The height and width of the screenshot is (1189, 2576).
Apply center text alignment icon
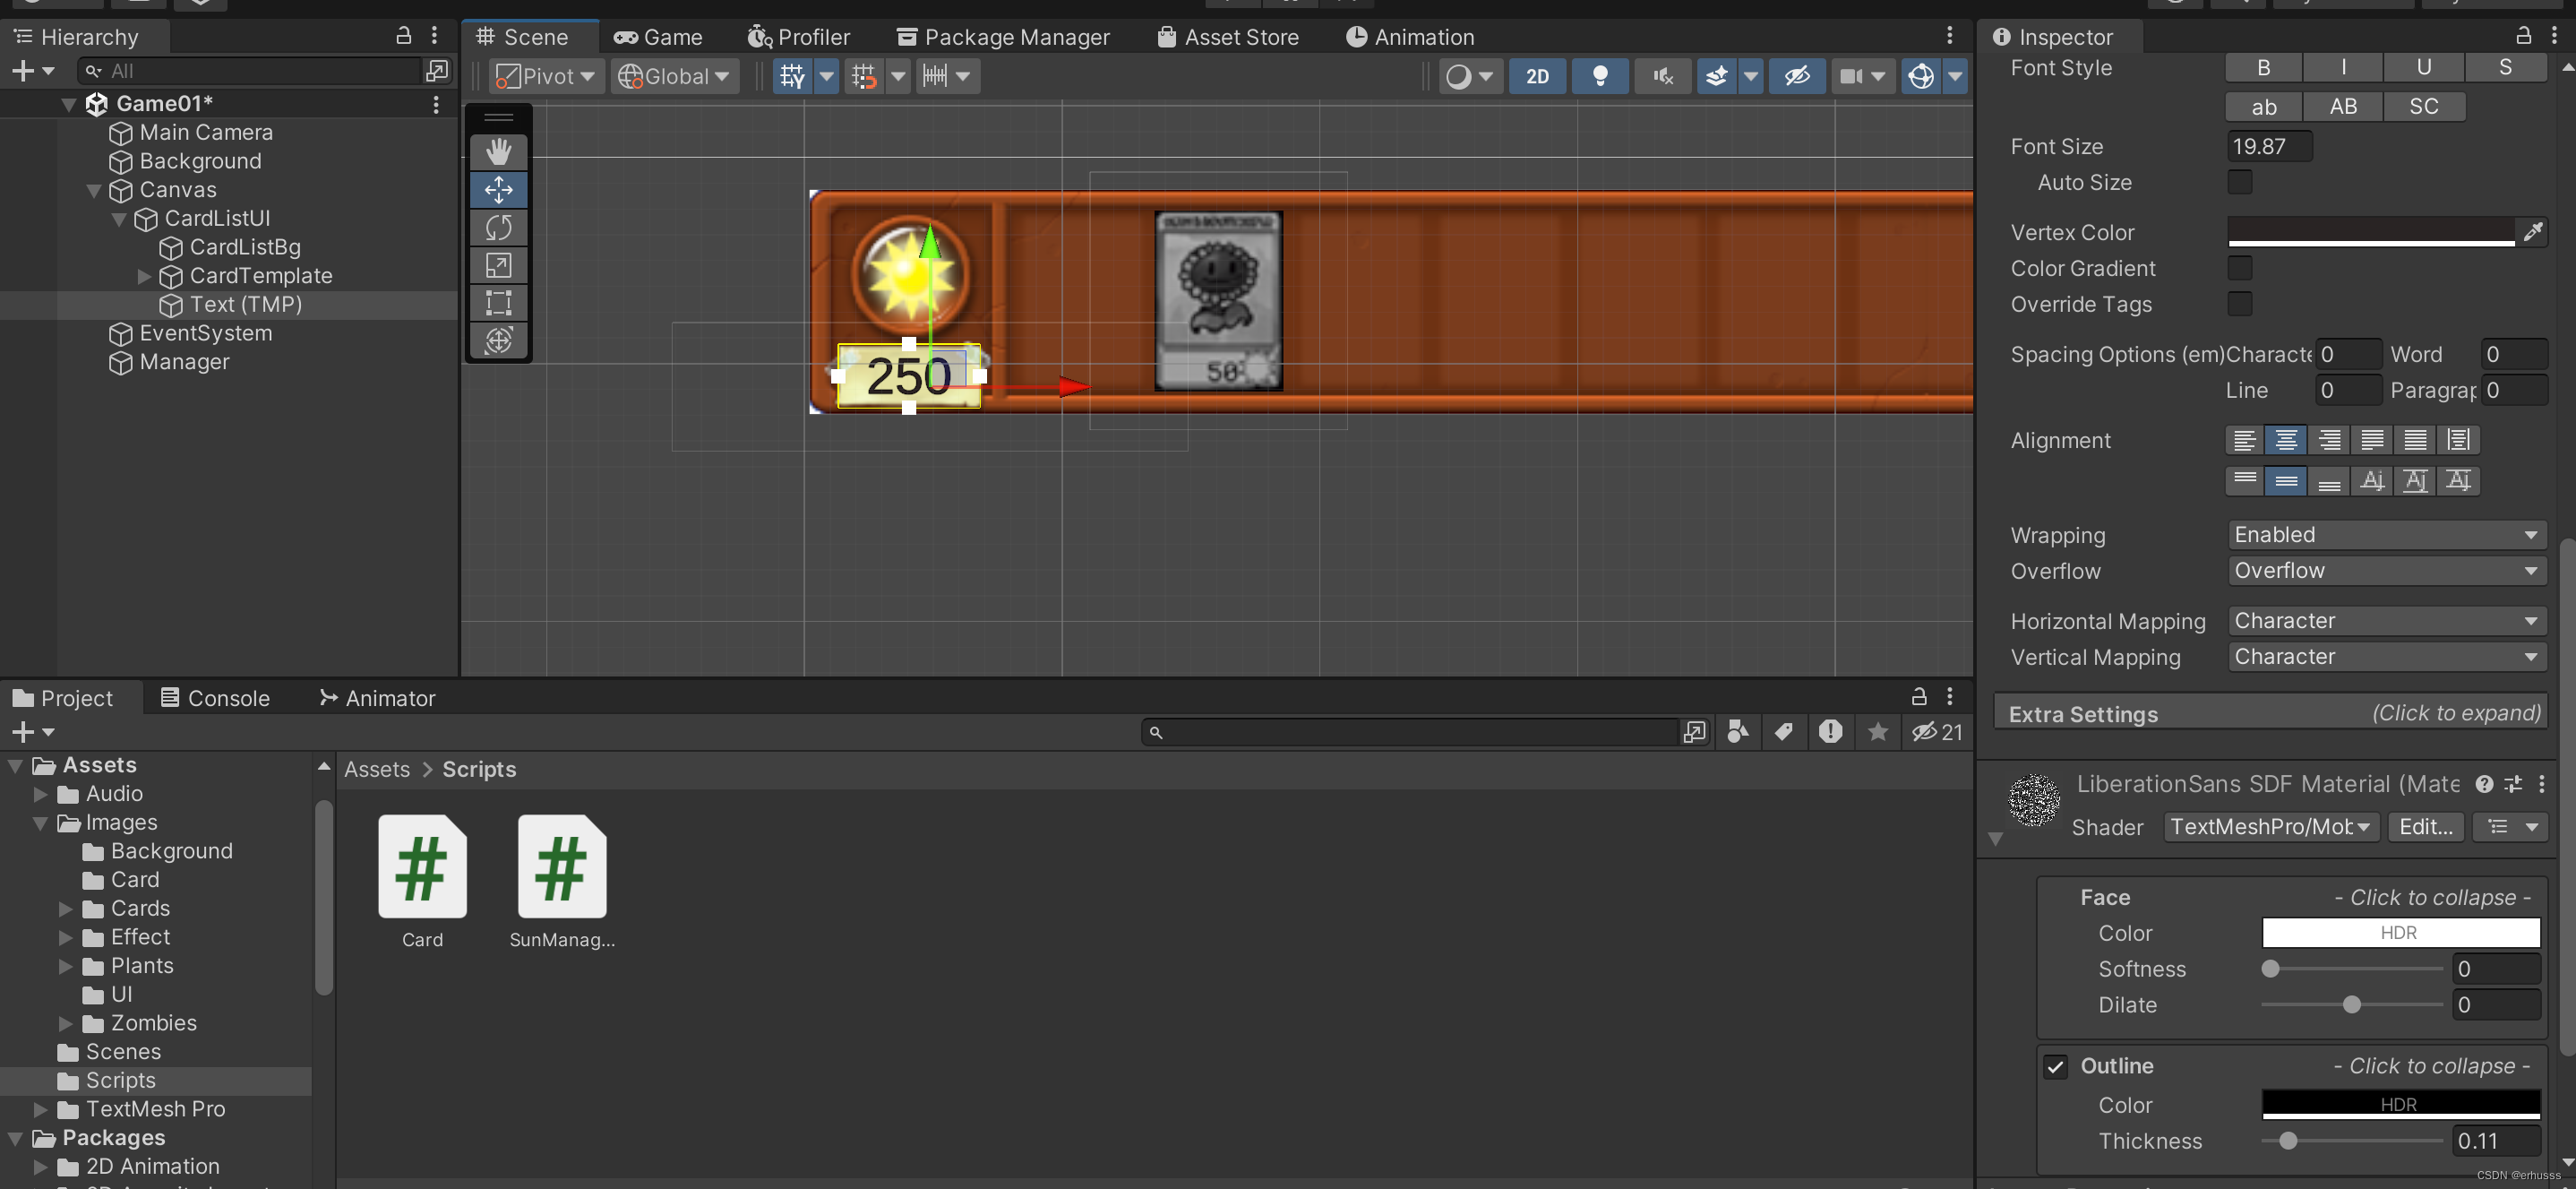pyautogui.click(x=2286, y=440)
